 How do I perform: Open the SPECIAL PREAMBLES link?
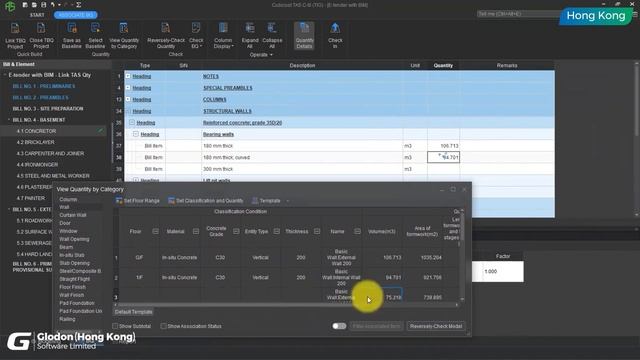pyautogui.click(x=227, y=88)
